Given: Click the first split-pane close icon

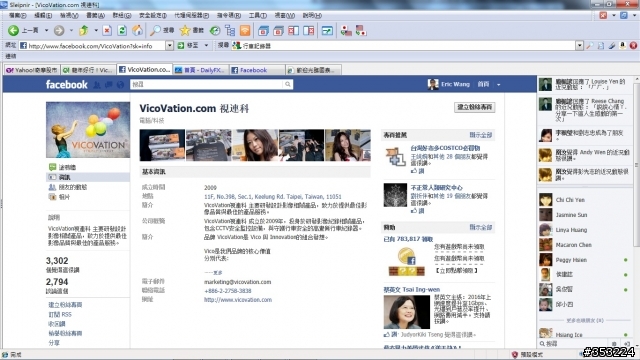Looking at the screenshot, I should [x=293, y=31].
